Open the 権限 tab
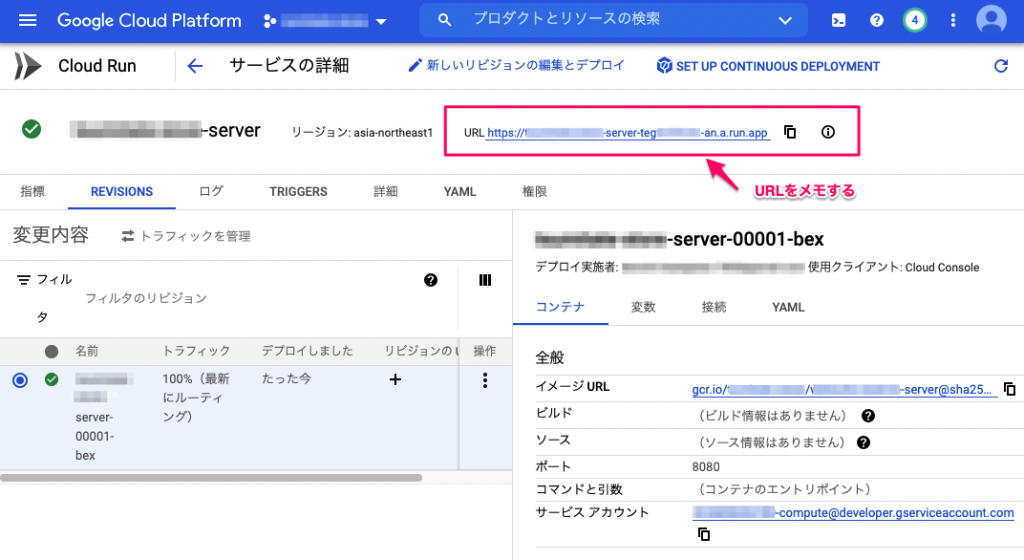Viewport: 1024px width, 560px height. tap(534, 191)
